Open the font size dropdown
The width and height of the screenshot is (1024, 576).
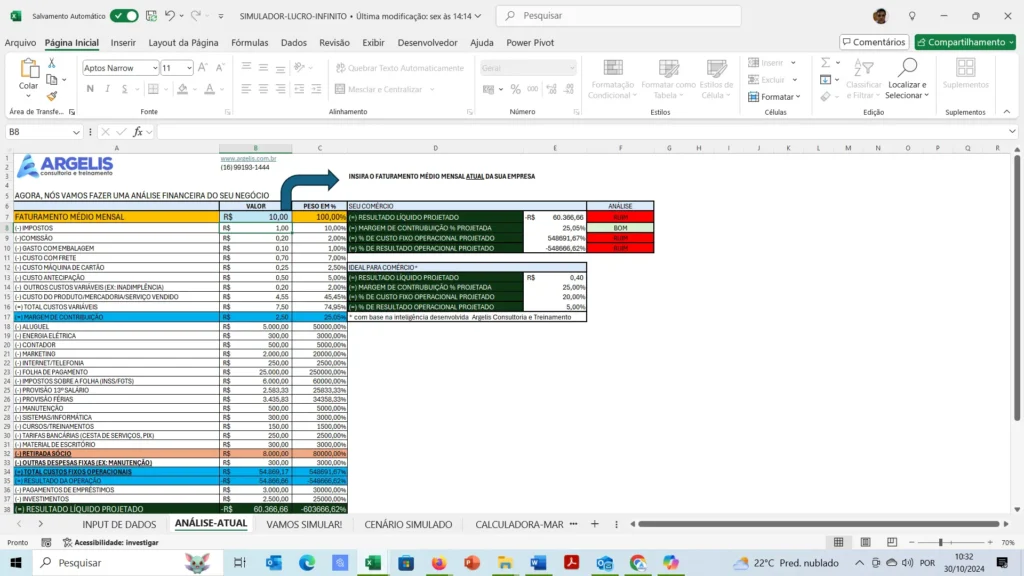189,68
